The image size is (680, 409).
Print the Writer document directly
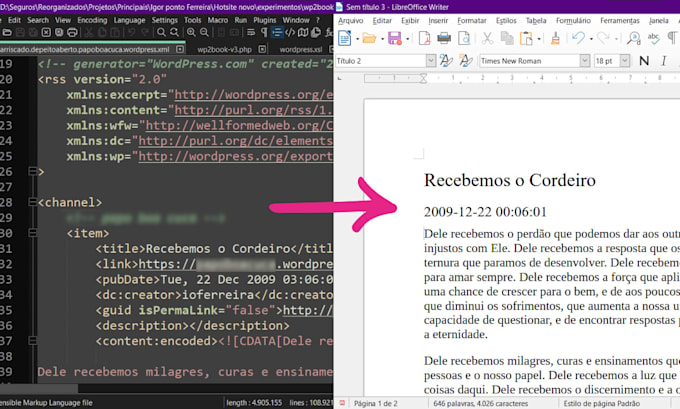444,38
